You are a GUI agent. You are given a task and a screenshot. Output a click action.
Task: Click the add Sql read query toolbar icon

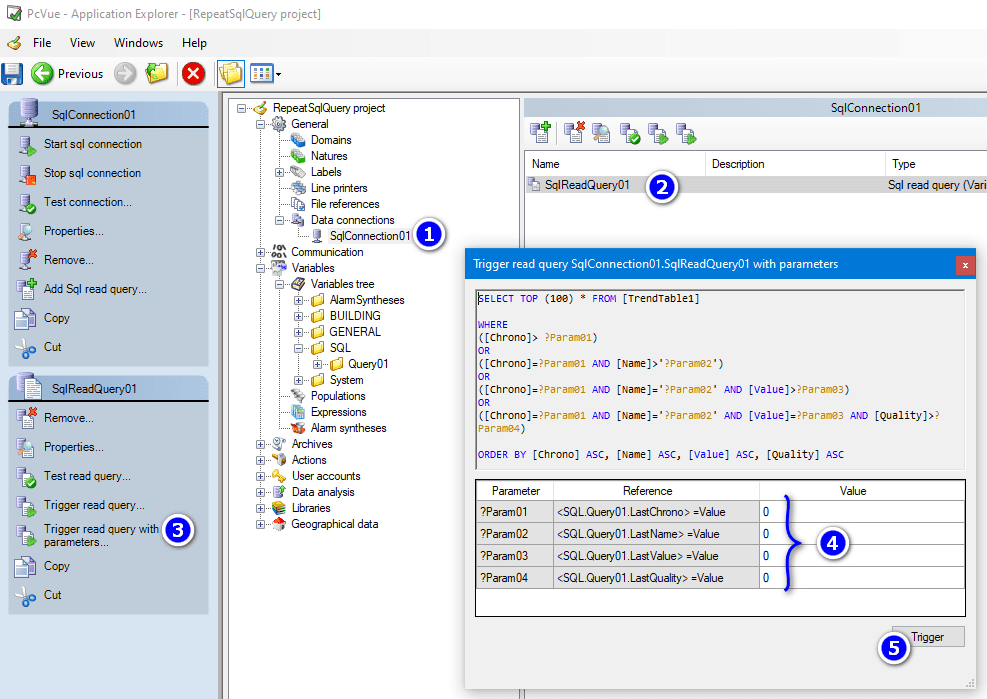pyautogui.click(x=541, y=132)
